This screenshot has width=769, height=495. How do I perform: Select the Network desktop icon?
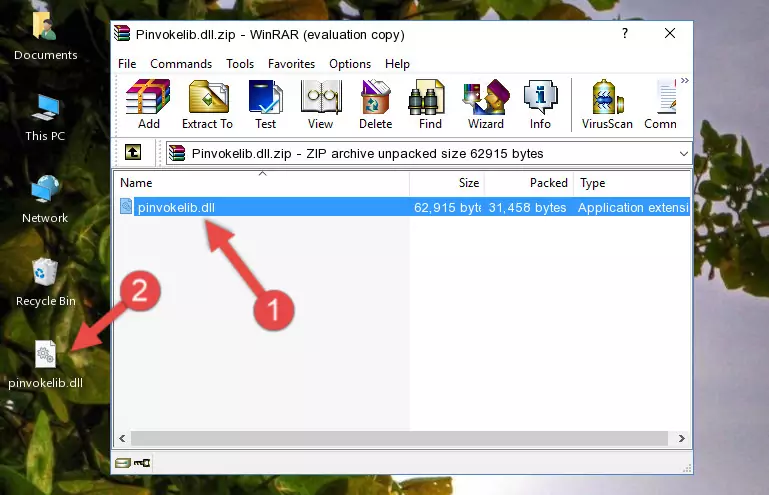point(45,200)
